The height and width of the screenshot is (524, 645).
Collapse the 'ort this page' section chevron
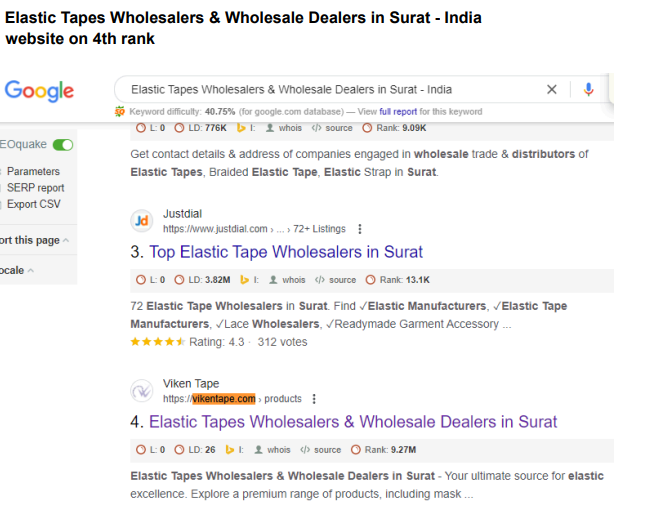point(66,240)
